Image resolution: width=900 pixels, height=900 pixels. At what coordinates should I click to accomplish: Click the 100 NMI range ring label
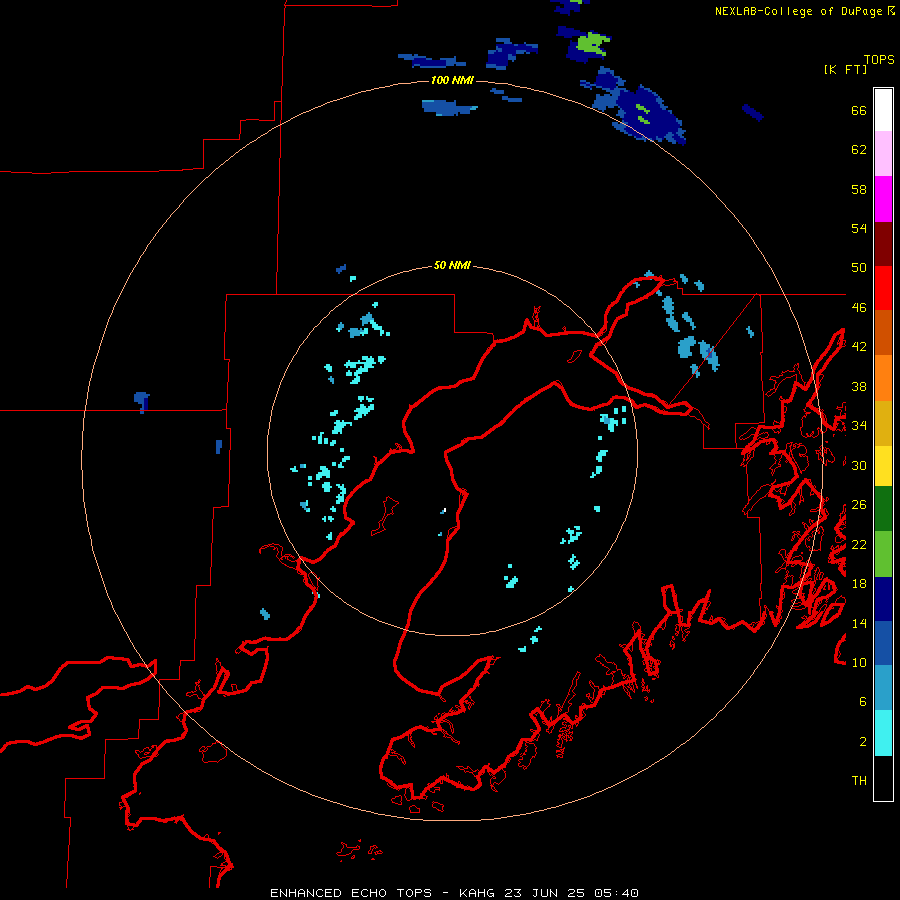452,80
